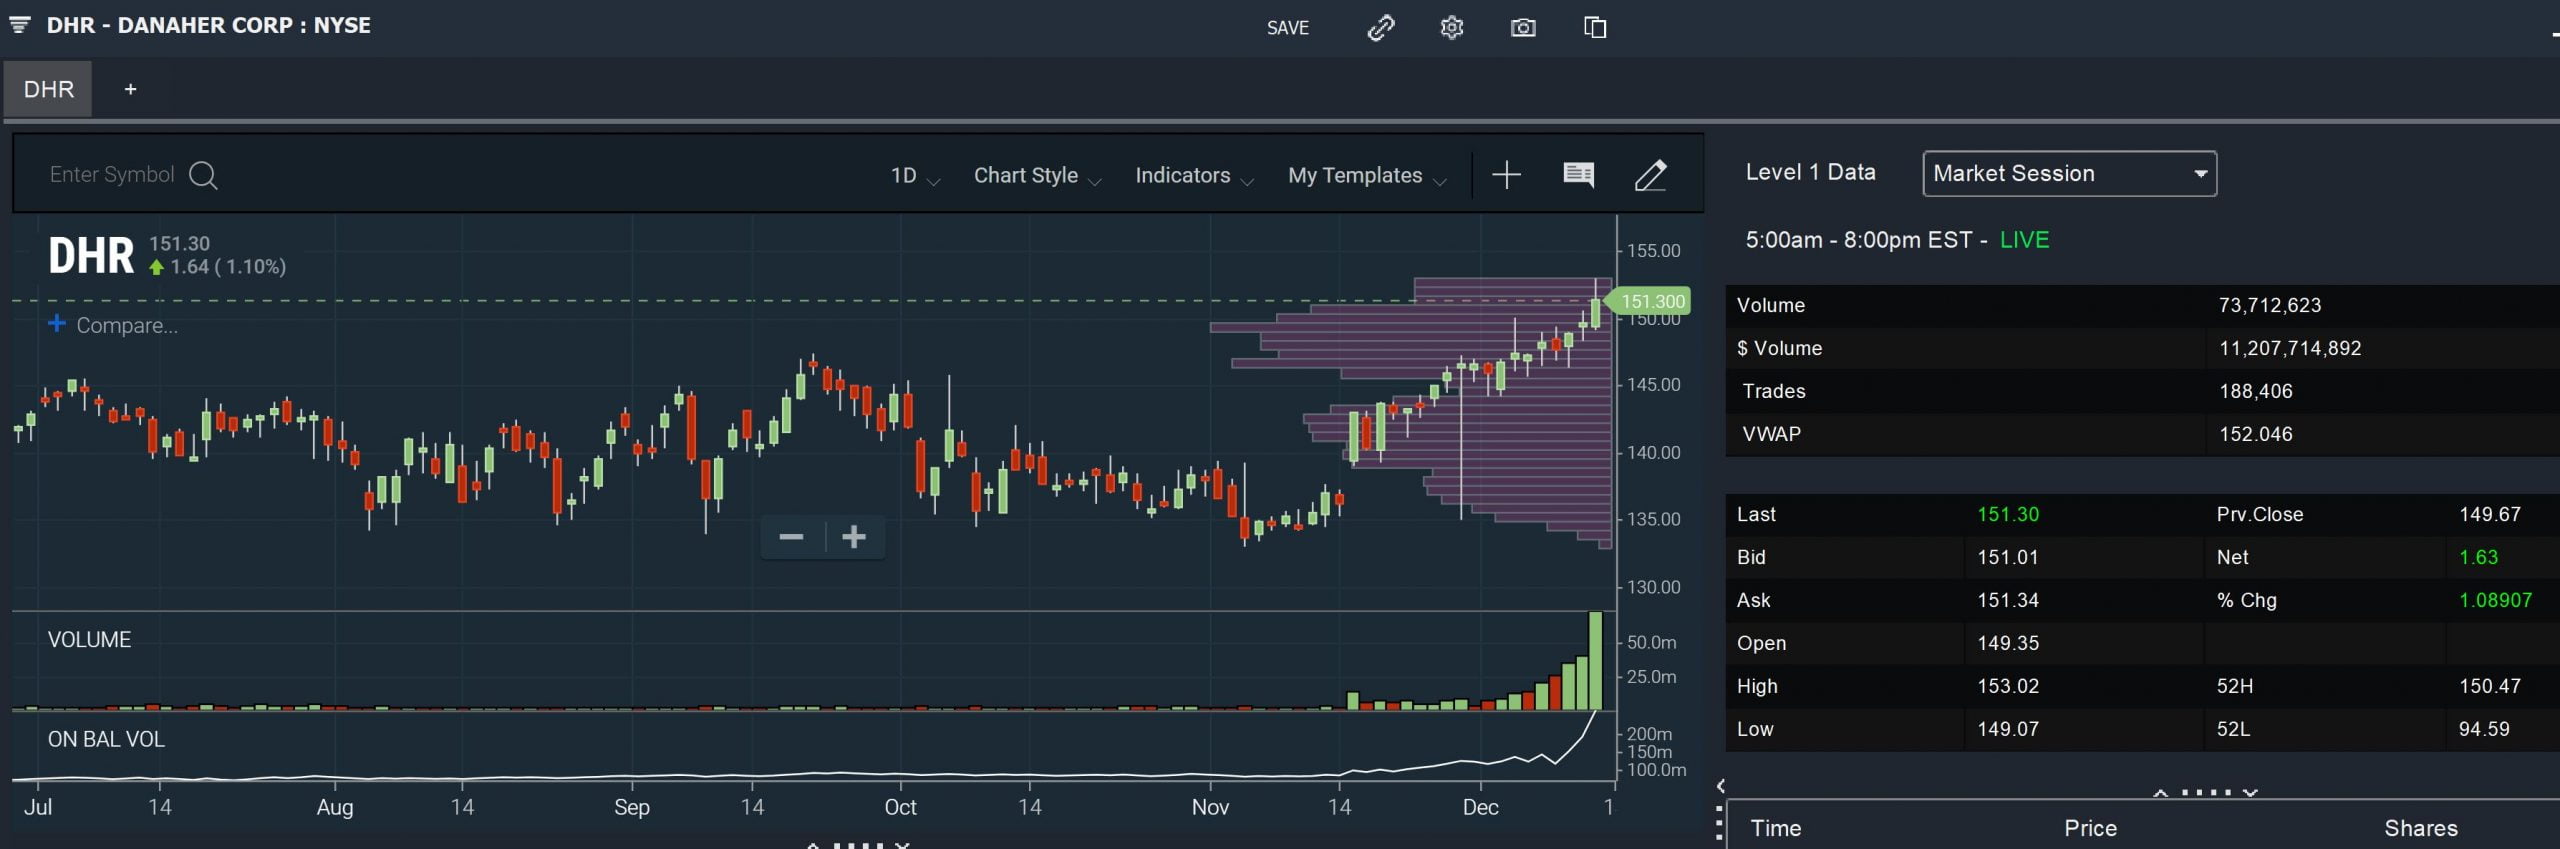Expand the 1D timeframe dropdown
The image size is (2560, 849).
tap(914, 176)
